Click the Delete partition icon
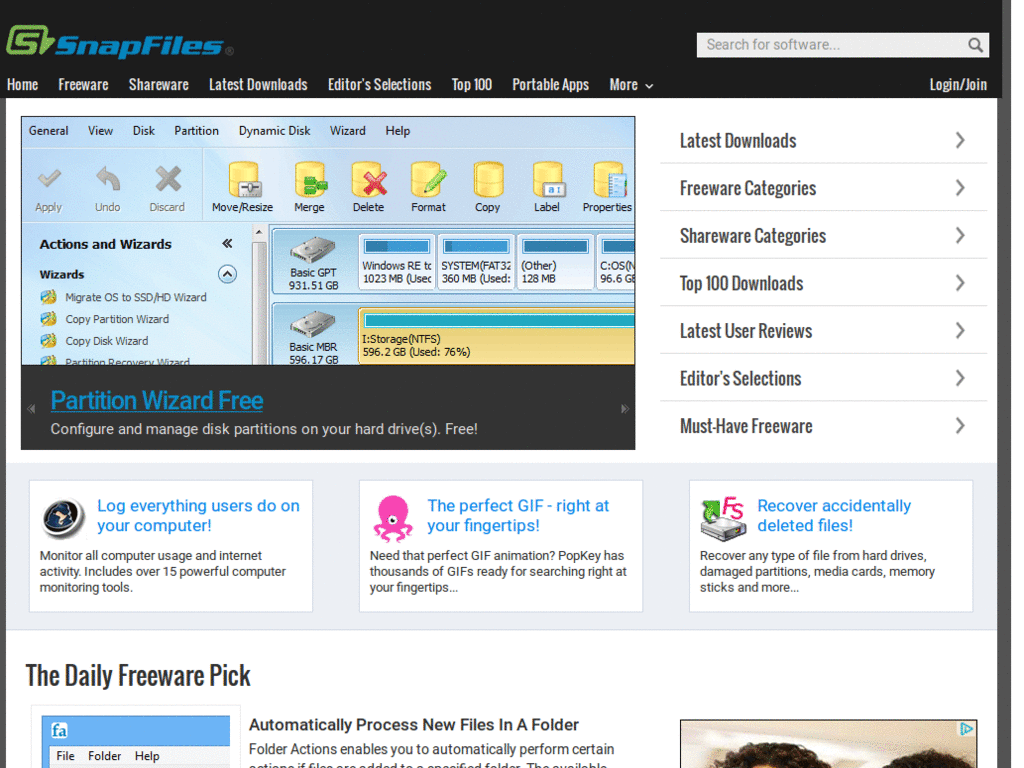This screenshot has height=768, width=1024. 369,180
